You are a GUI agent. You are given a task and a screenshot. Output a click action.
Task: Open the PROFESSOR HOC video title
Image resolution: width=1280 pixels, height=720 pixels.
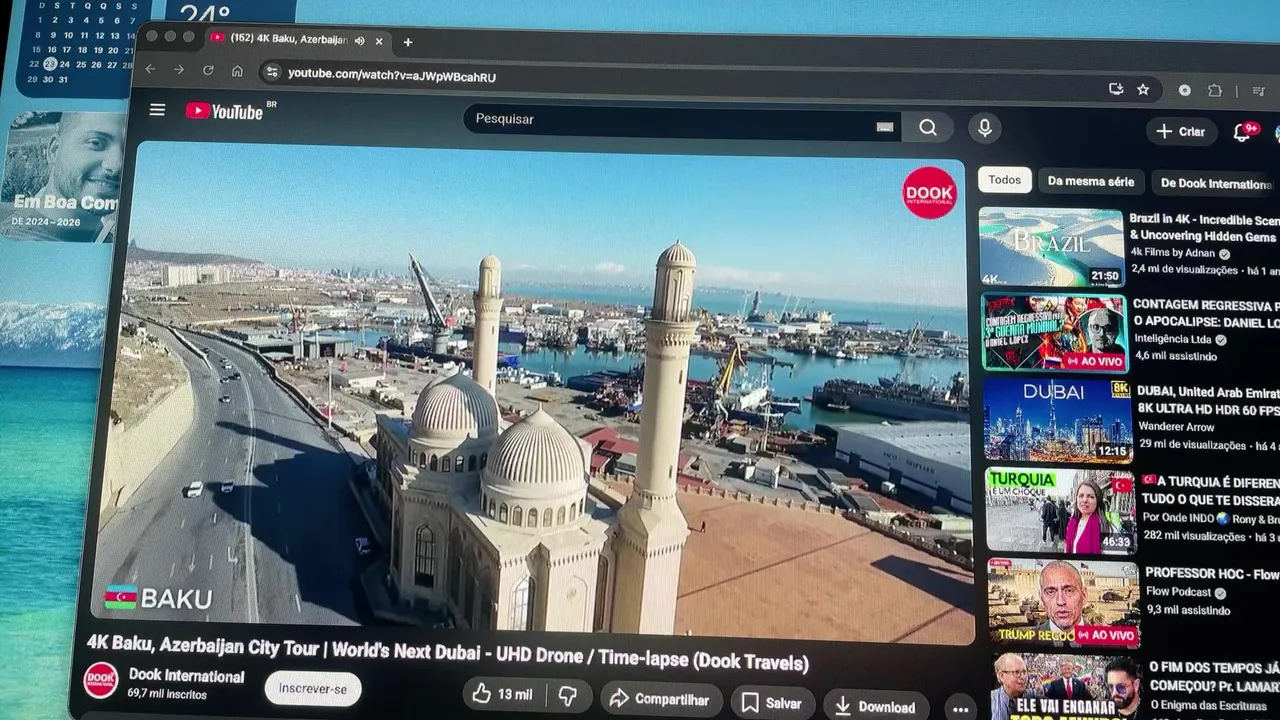[1212, 574]
